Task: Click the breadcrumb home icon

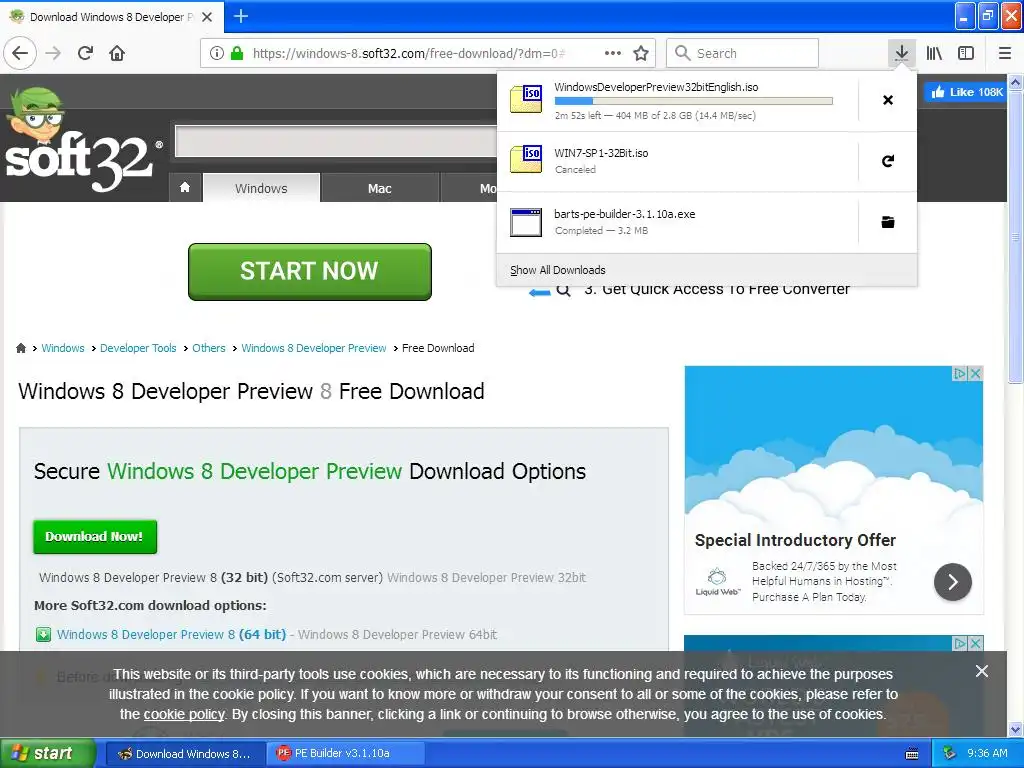Action: tap(21, 348)
